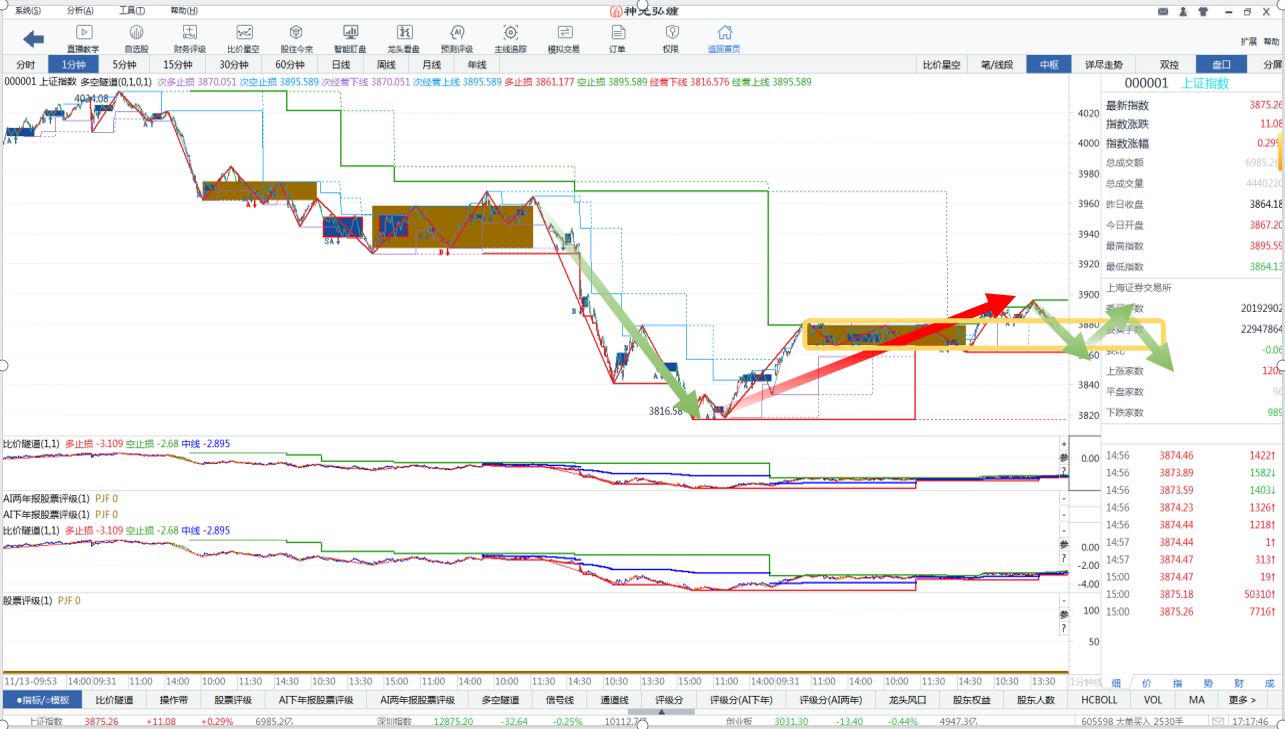The height and width of the screenshot is (729, 1285).
Task: Open the mail envelope icon in title bar
Action: pos(1163,12)
